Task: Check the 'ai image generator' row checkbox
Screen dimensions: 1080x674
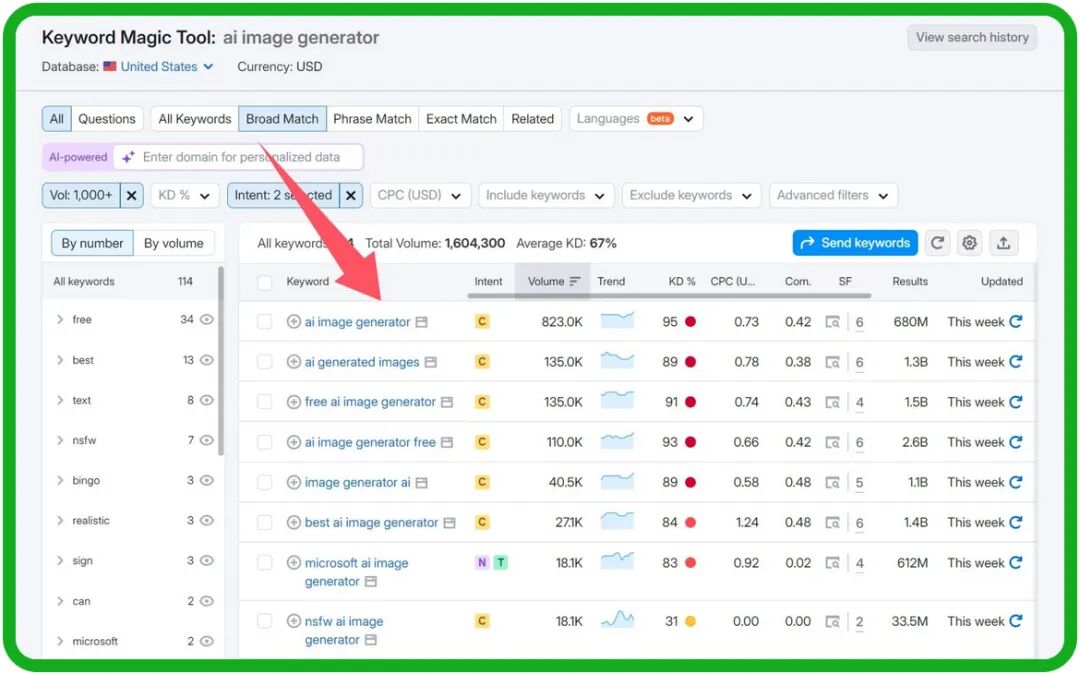Action: [265, 322]
